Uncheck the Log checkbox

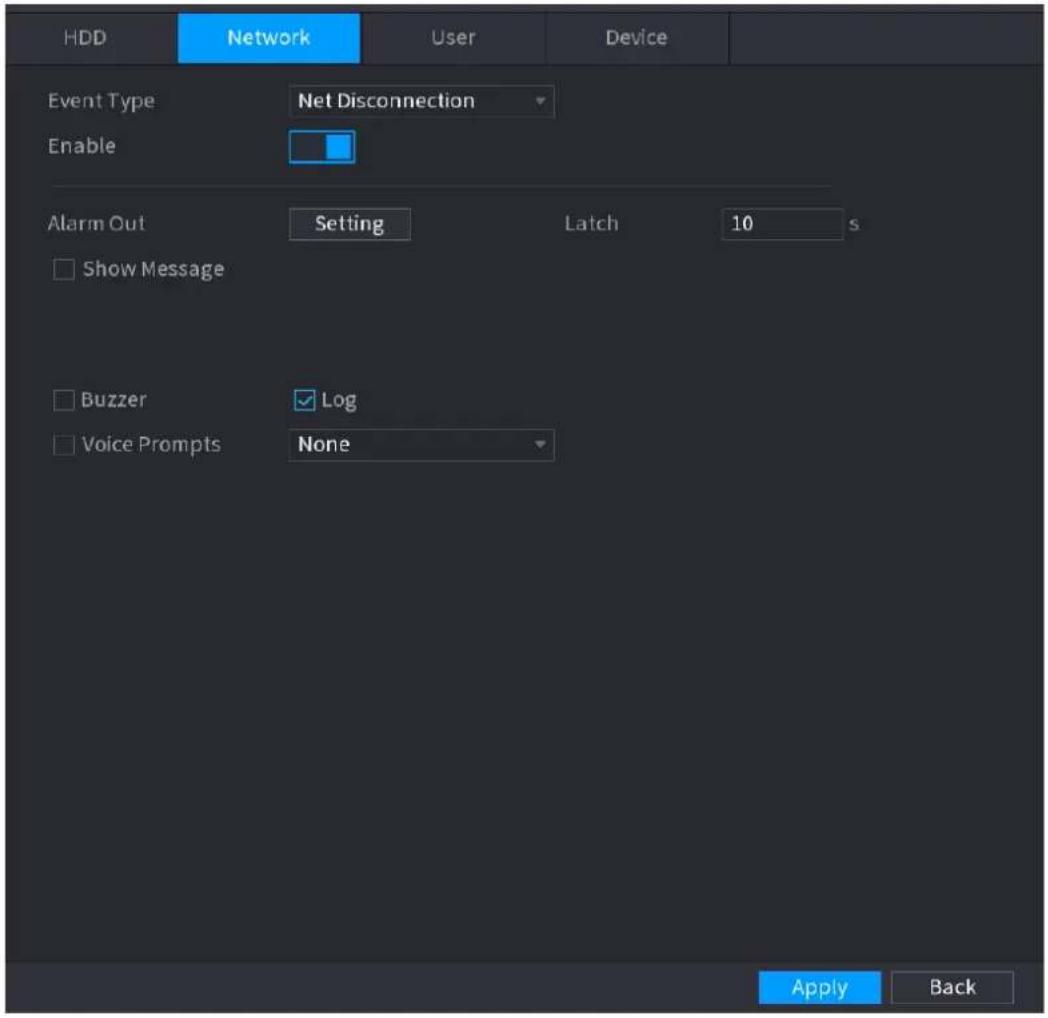point(304,400)
